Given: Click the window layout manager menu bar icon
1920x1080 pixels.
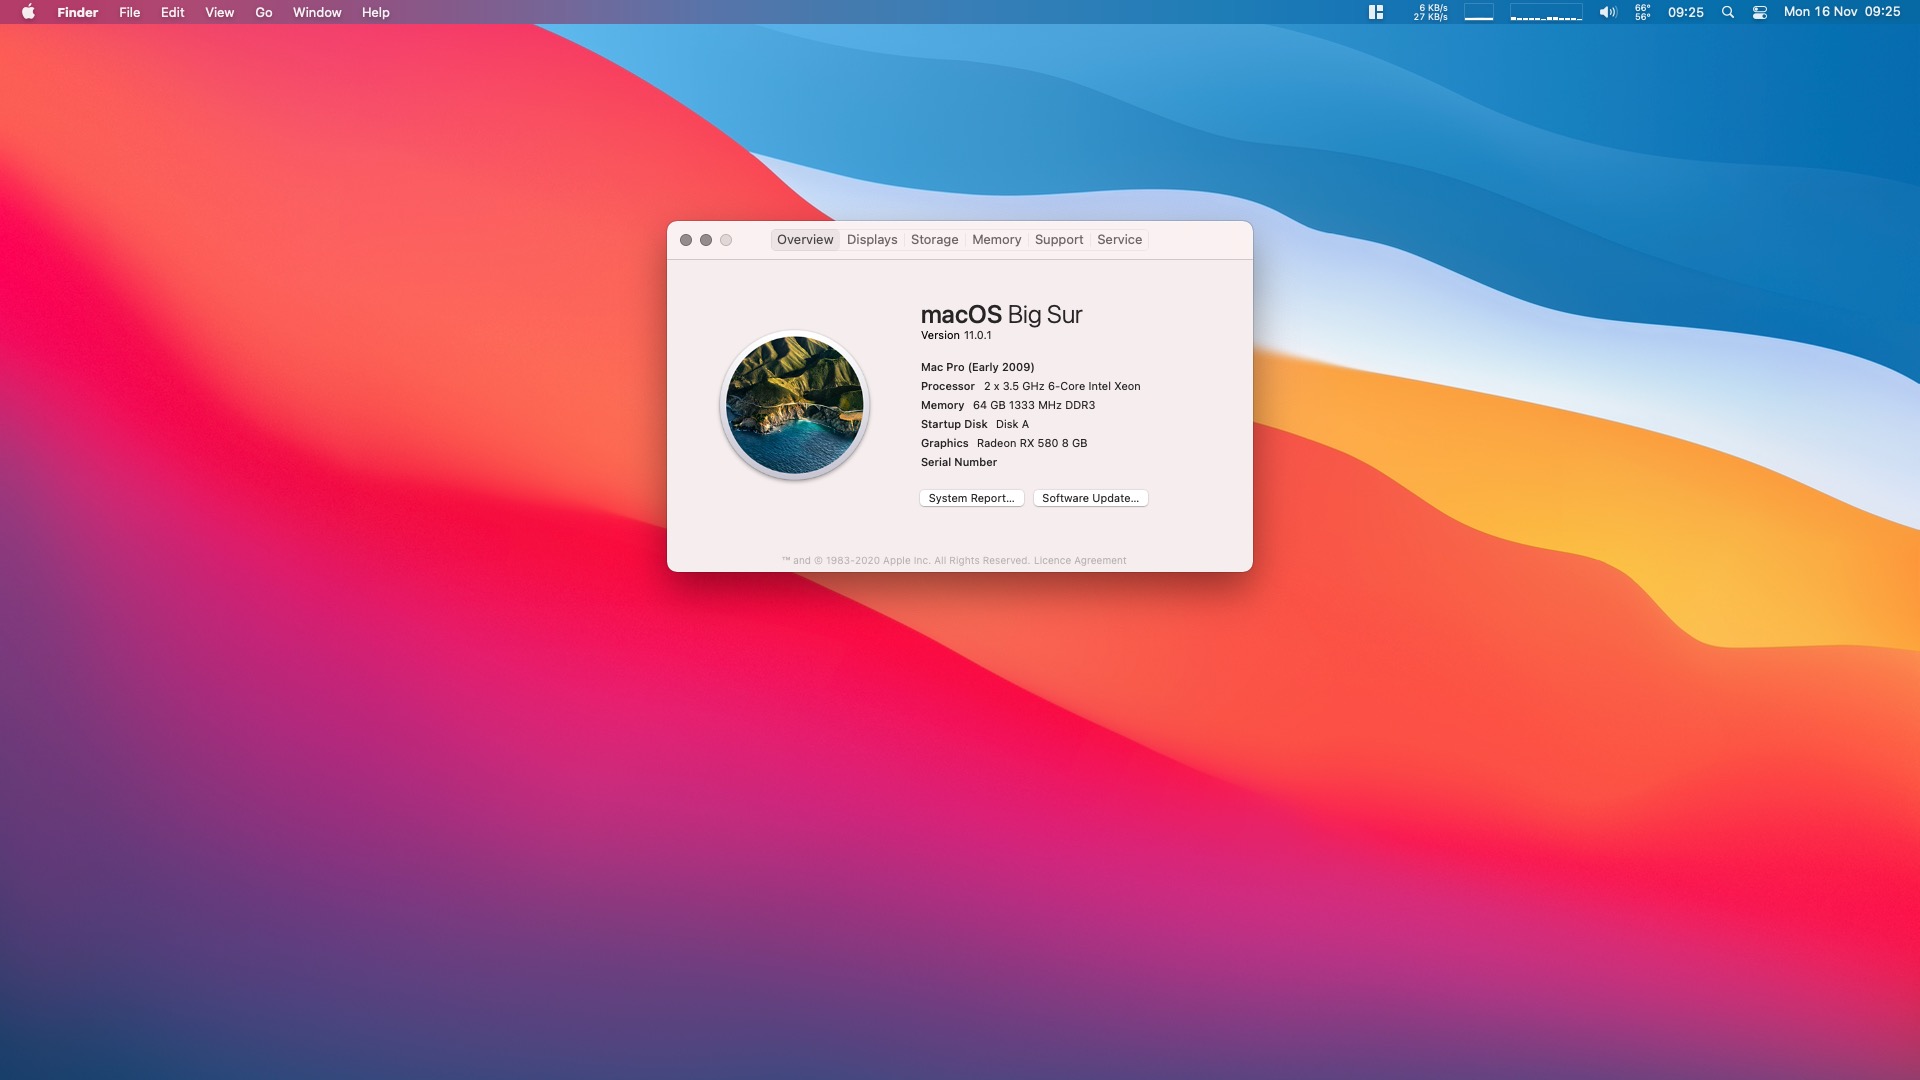Looking at the screenshot, I should (1376, 12).
